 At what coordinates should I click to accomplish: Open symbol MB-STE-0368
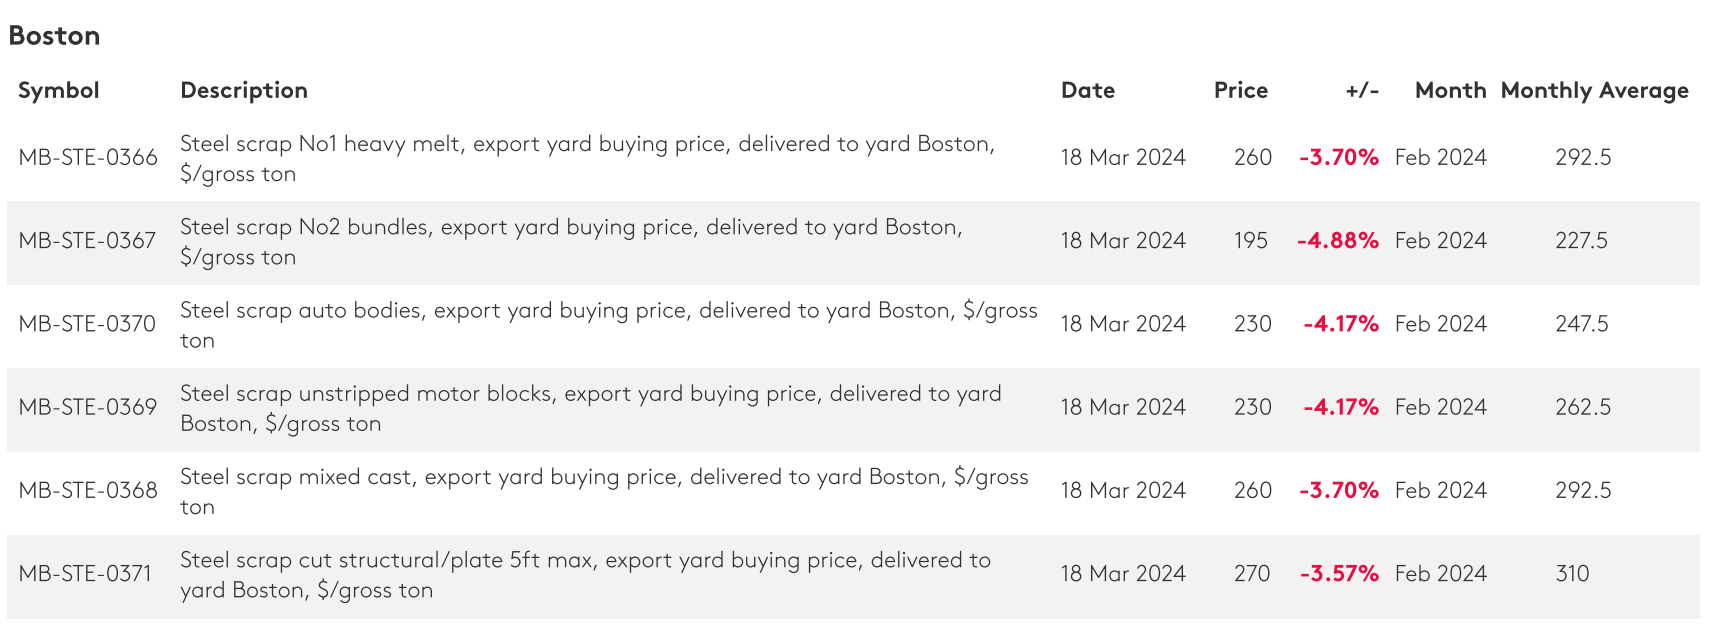coord(88,490)
